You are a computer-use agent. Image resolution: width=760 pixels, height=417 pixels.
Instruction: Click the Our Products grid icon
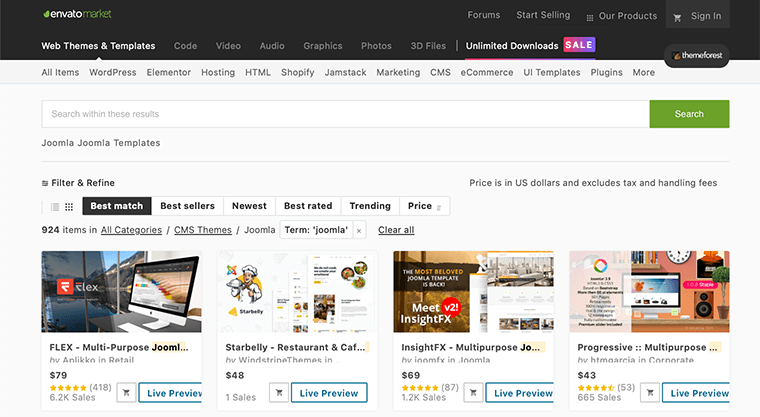coord(590,18)
